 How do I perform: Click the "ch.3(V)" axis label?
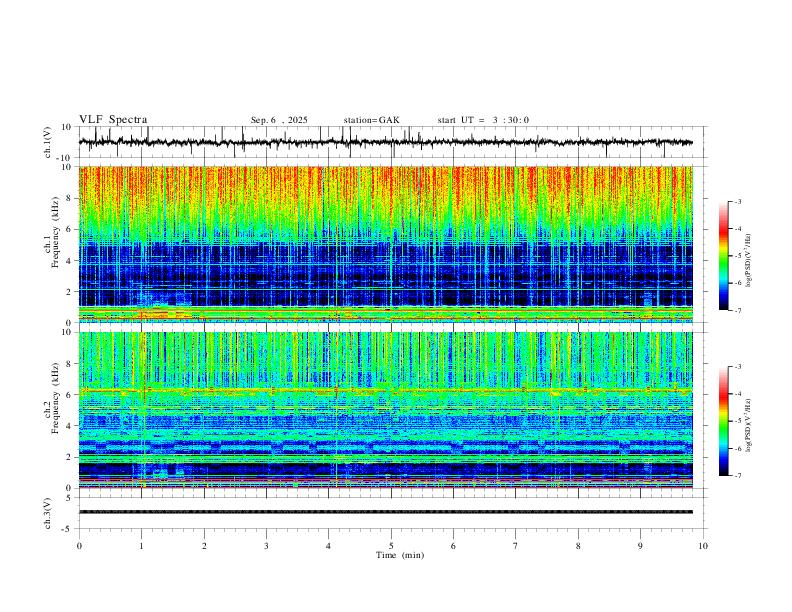click(48, 514)
